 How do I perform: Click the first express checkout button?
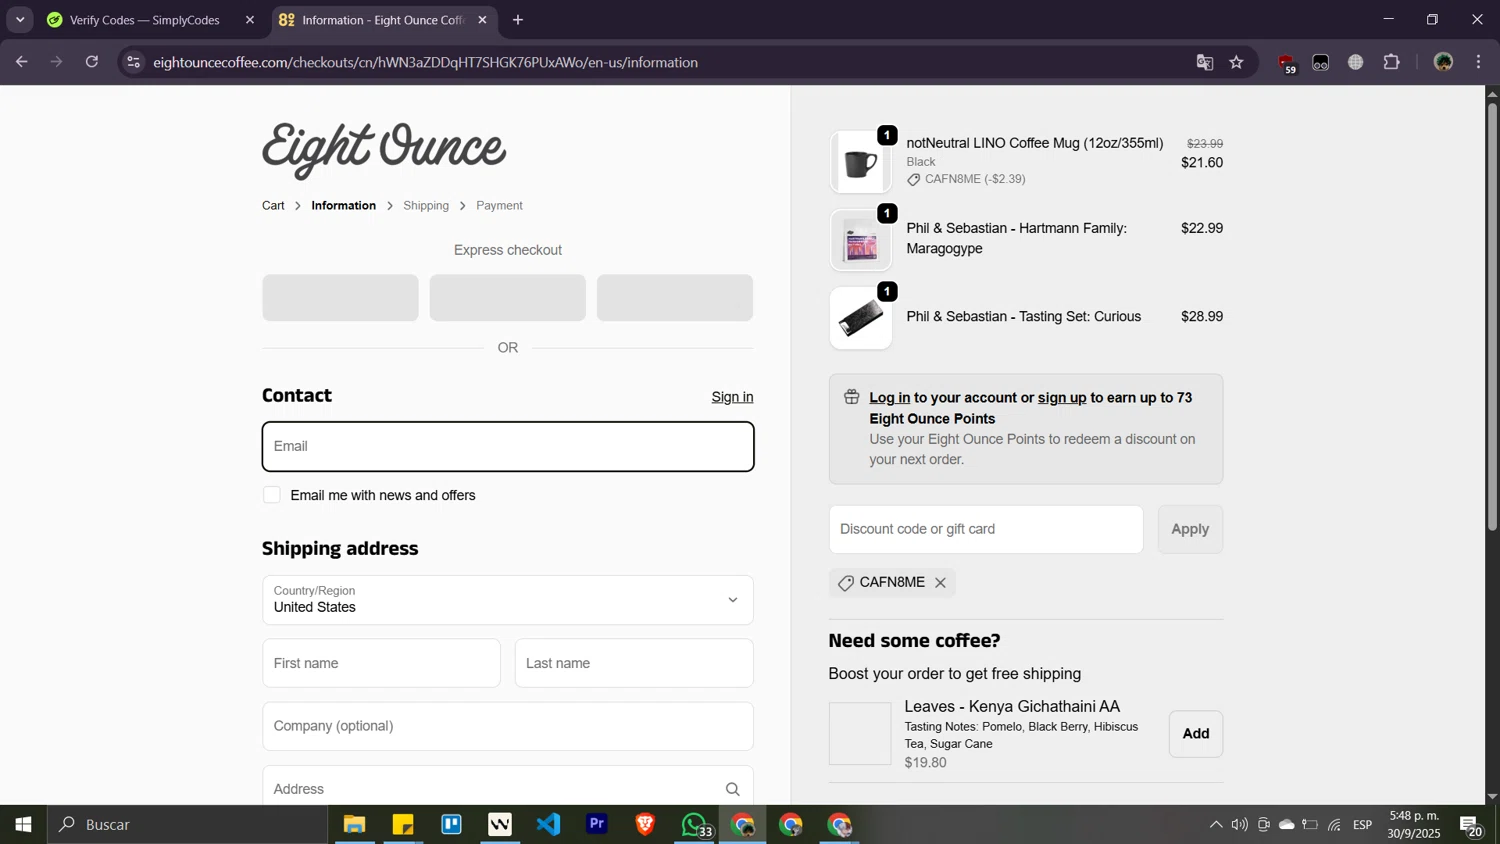click(x=340, y=298)
